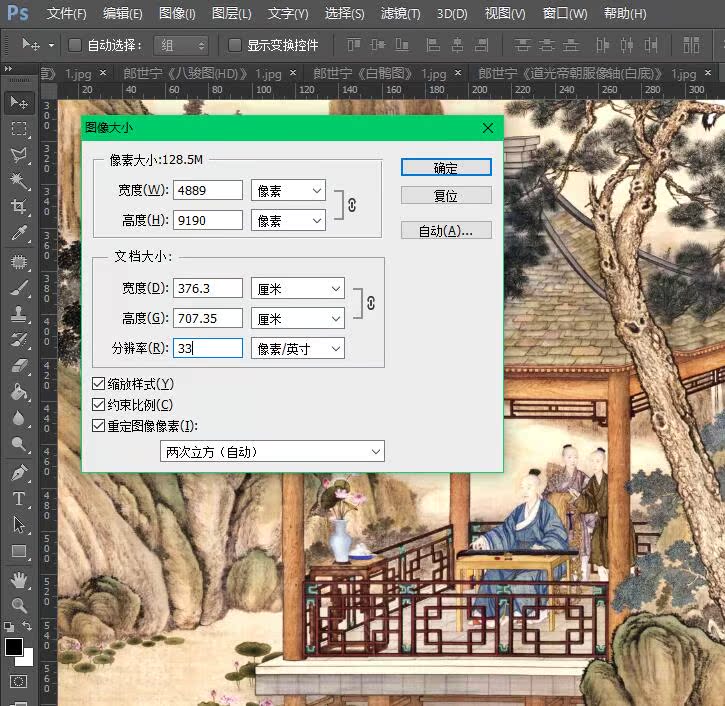The width and height of the screenshot is (725, 706).
Task: Uncheck 重定图像像素(I) option
Action: [x=98, y=425]
